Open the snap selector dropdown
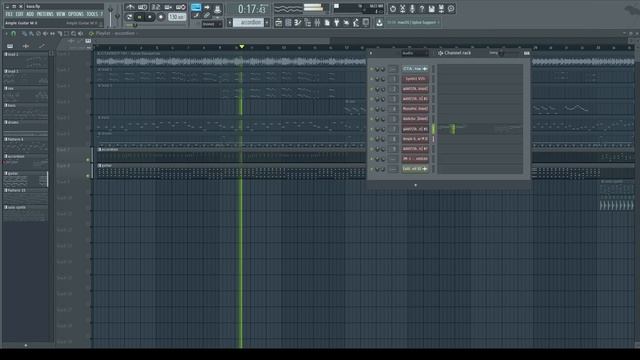The image size is (640, 360). [x=212, y=24]
